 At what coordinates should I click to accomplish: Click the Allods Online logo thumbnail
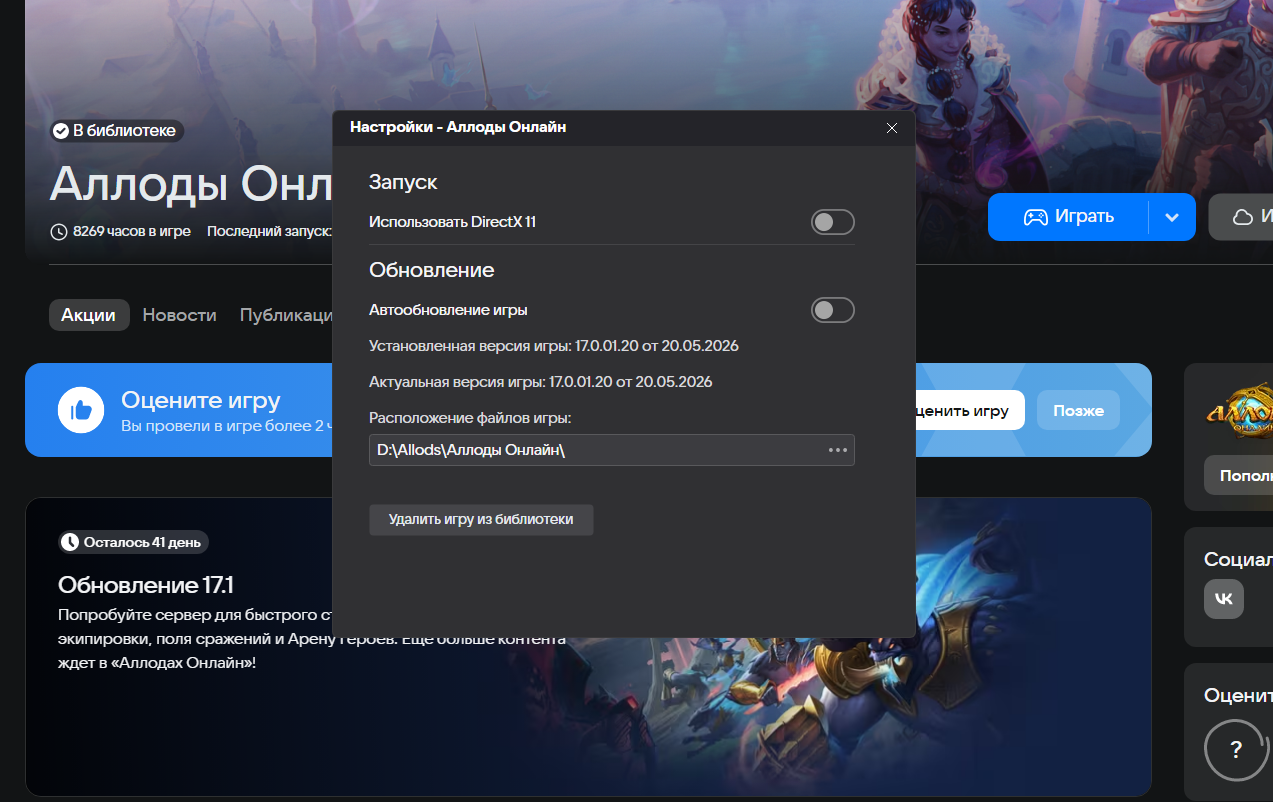(x=1238, y=413)
